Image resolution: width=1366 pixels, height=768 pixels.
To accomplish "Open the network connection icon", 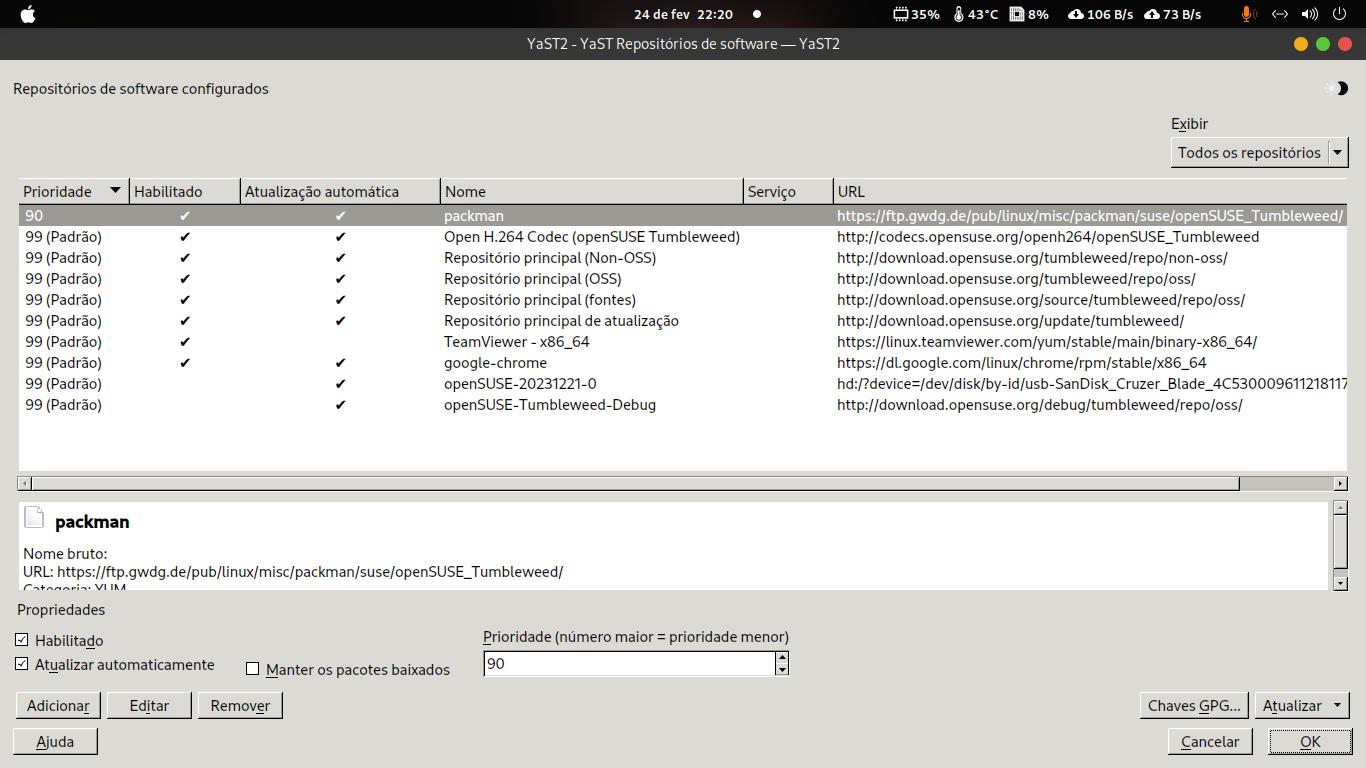I will coord(1279,14).
